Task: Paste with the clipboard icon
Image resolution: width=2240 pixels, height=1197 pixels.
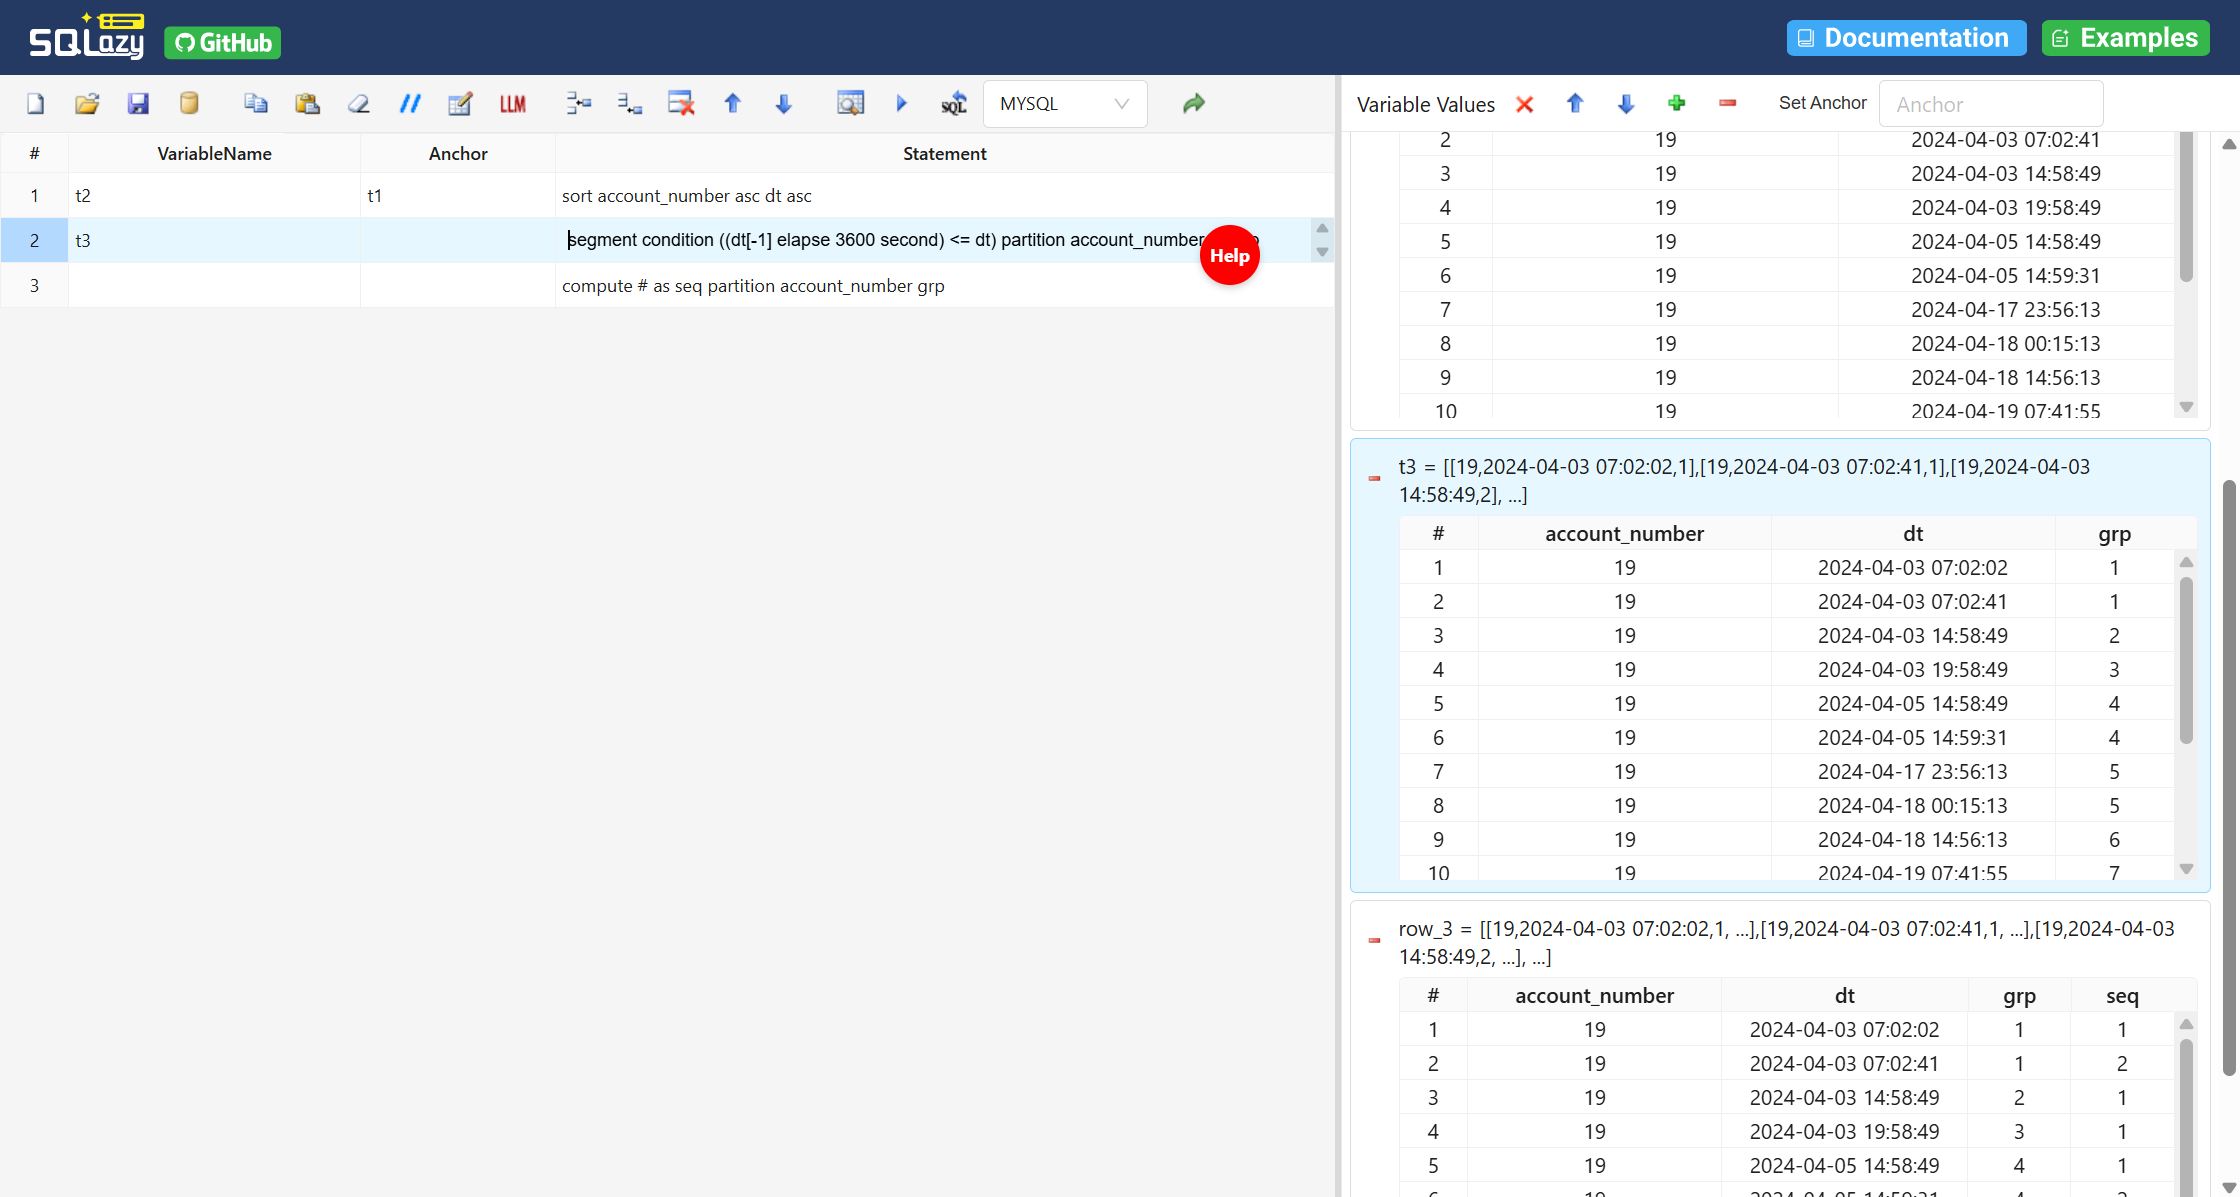Action: 307,103
